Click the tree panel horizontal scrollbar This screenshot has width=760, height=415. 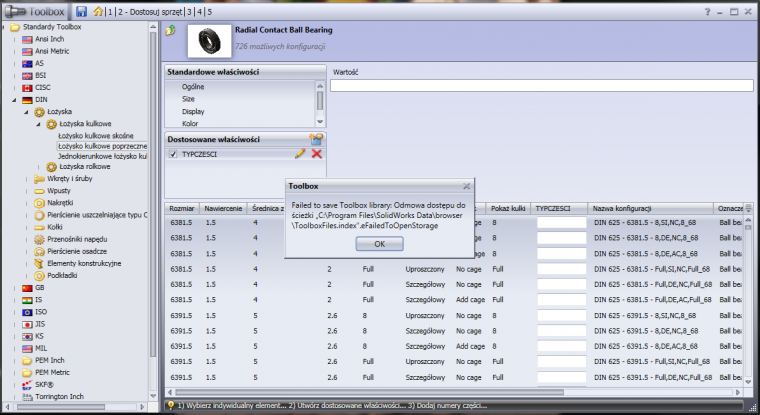pyautogui.click(x=62, y=407)
